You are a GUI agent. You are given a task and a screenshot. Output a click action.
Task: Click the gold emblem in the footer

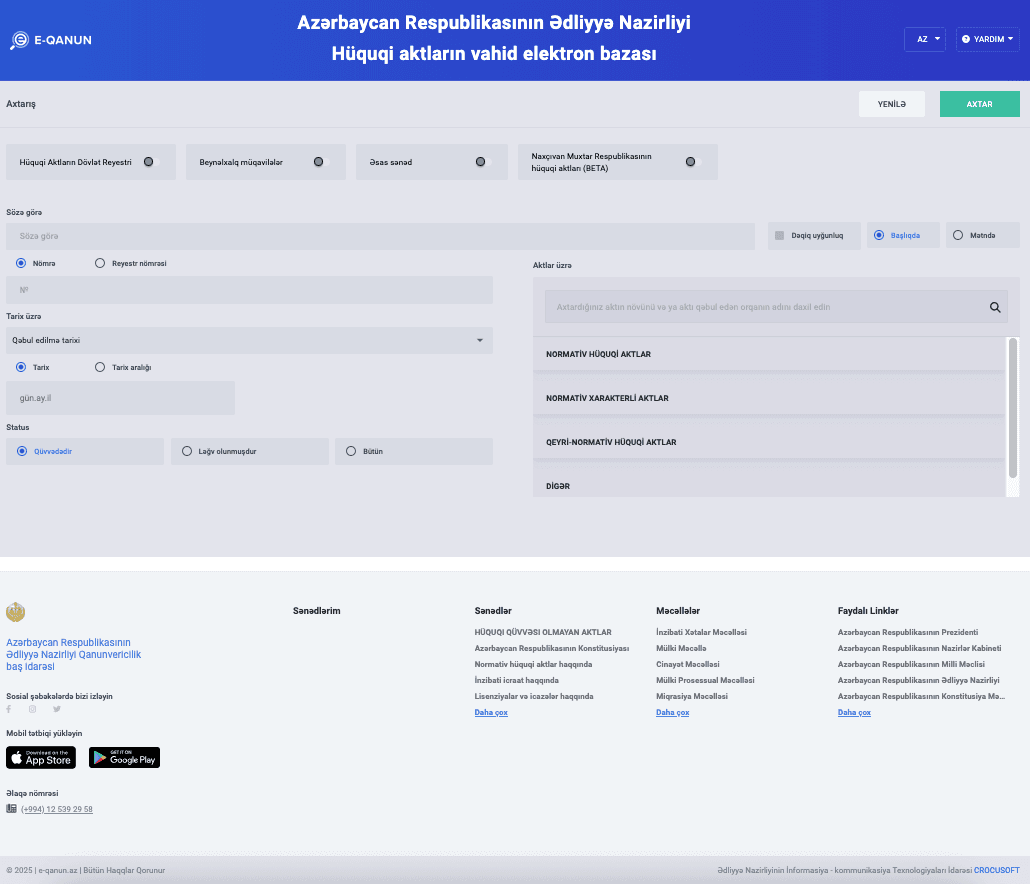(x=15, y=612)
